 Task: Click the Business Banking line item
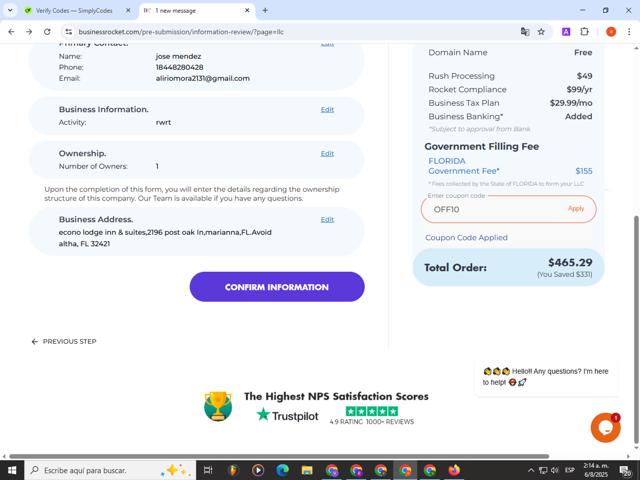coord(510,116)
